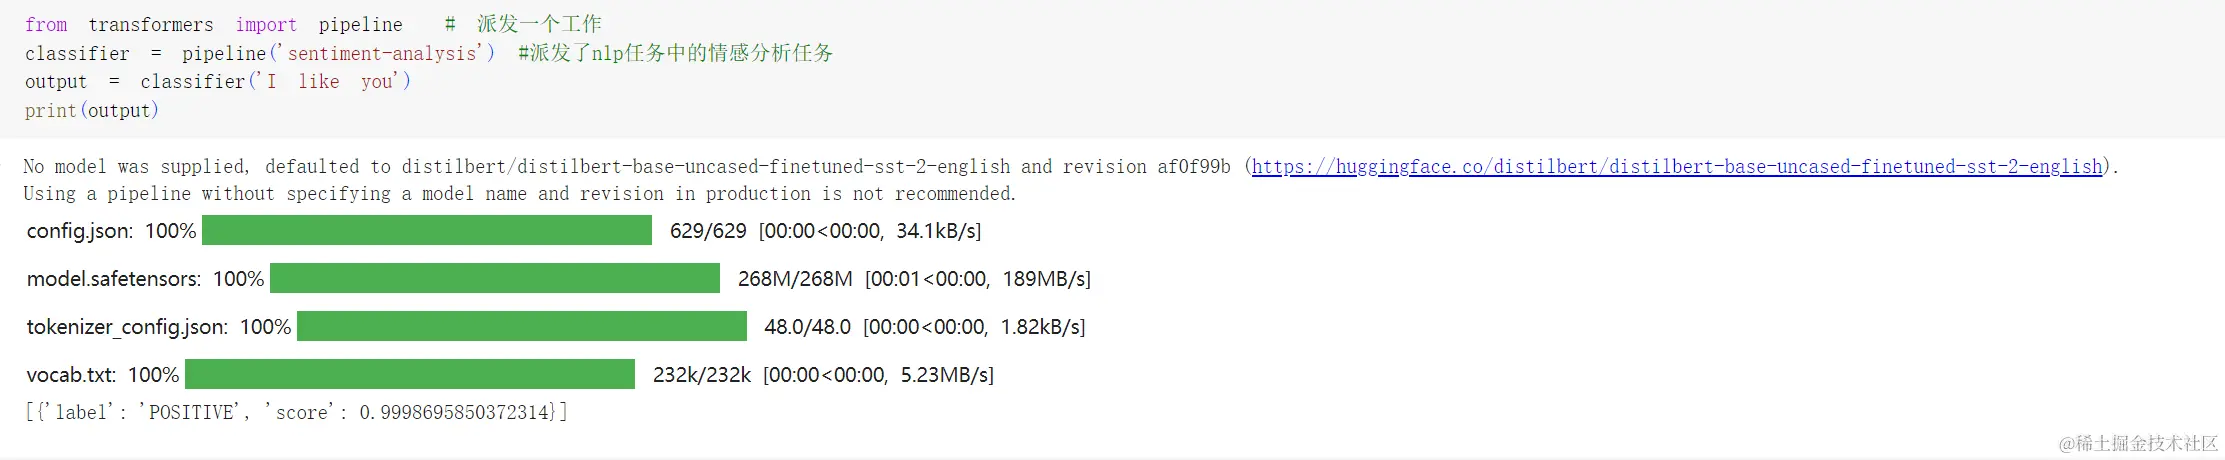Image resolution: width=2225 pixels, height=460 pixels.
Task: Click the model.safetensors progress bar
Action: tap(494, 279)
